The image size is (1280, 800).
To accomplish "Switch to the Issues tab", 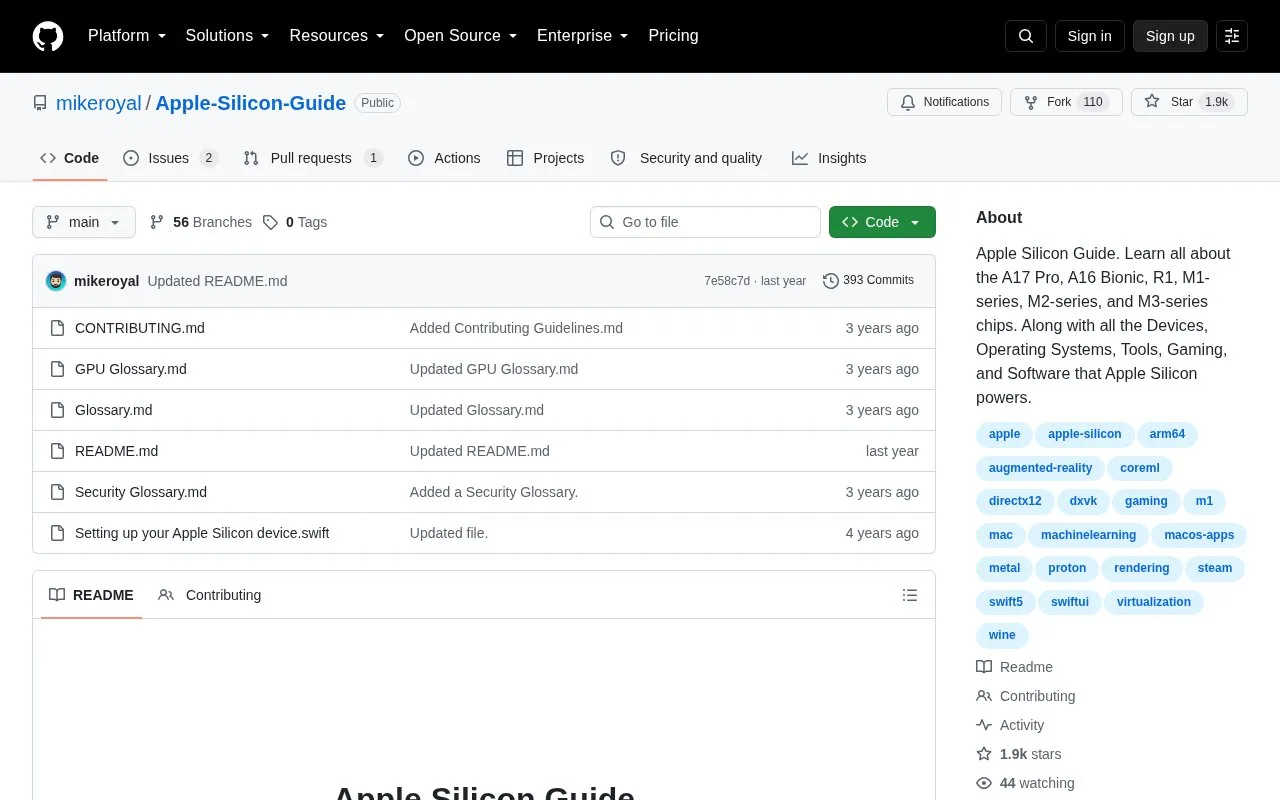I will (x=170, y=158).
